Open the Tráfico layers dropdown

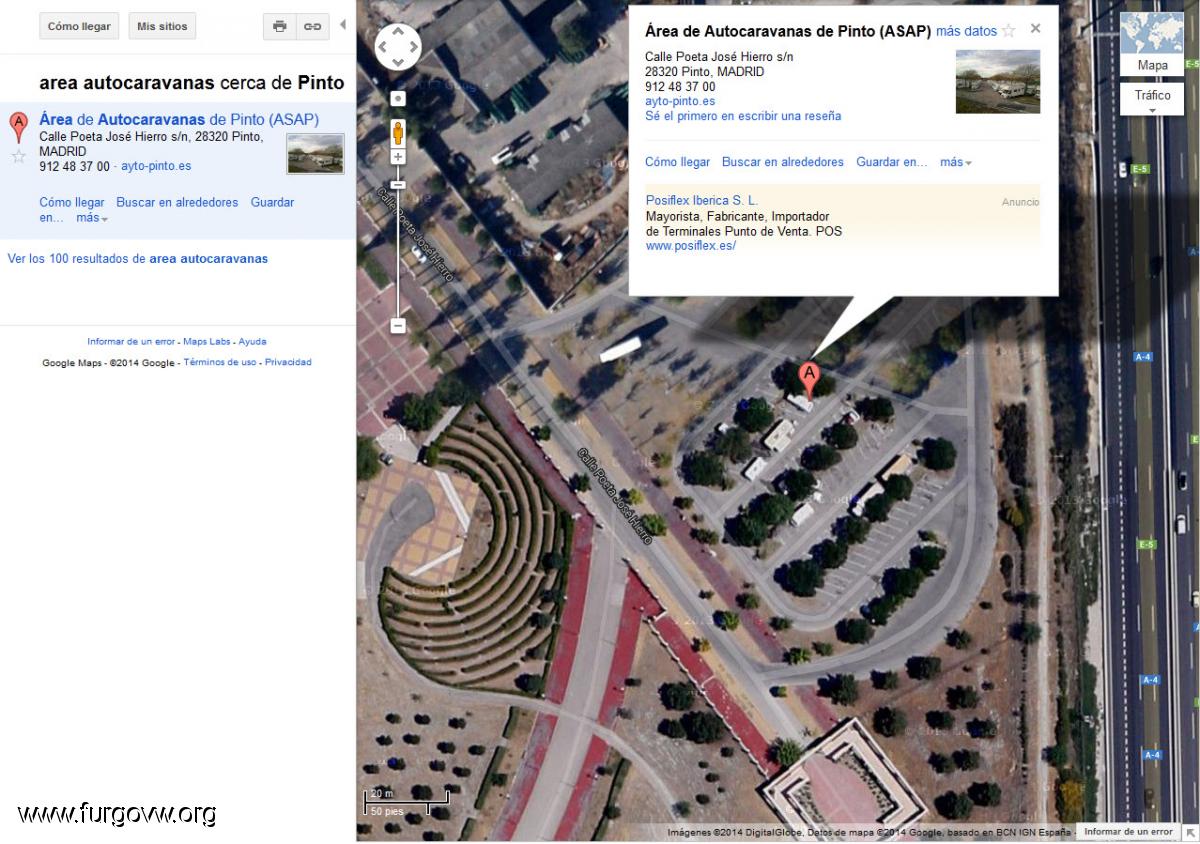[1152, 100]
